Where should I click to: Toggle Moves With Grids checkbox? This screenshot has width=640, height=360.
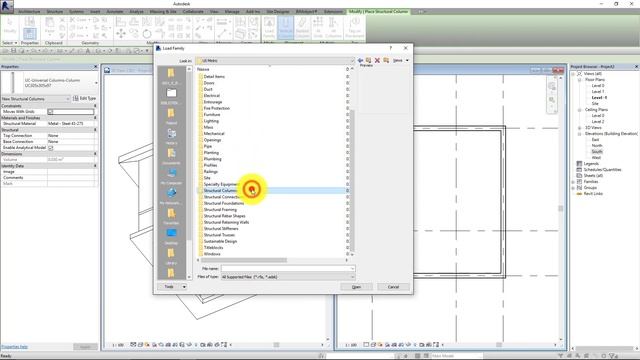51,111
